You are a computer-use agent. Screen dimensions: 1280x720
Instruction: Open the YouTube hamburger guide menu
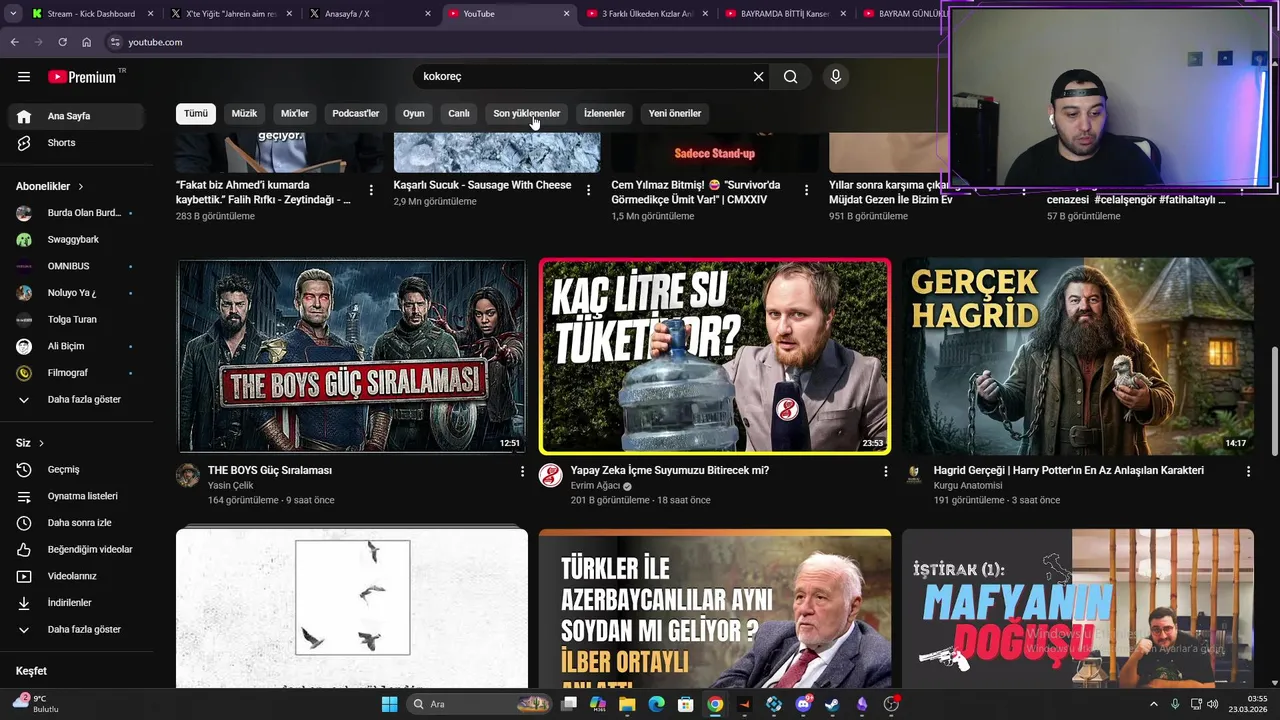(x=24, y=76)
